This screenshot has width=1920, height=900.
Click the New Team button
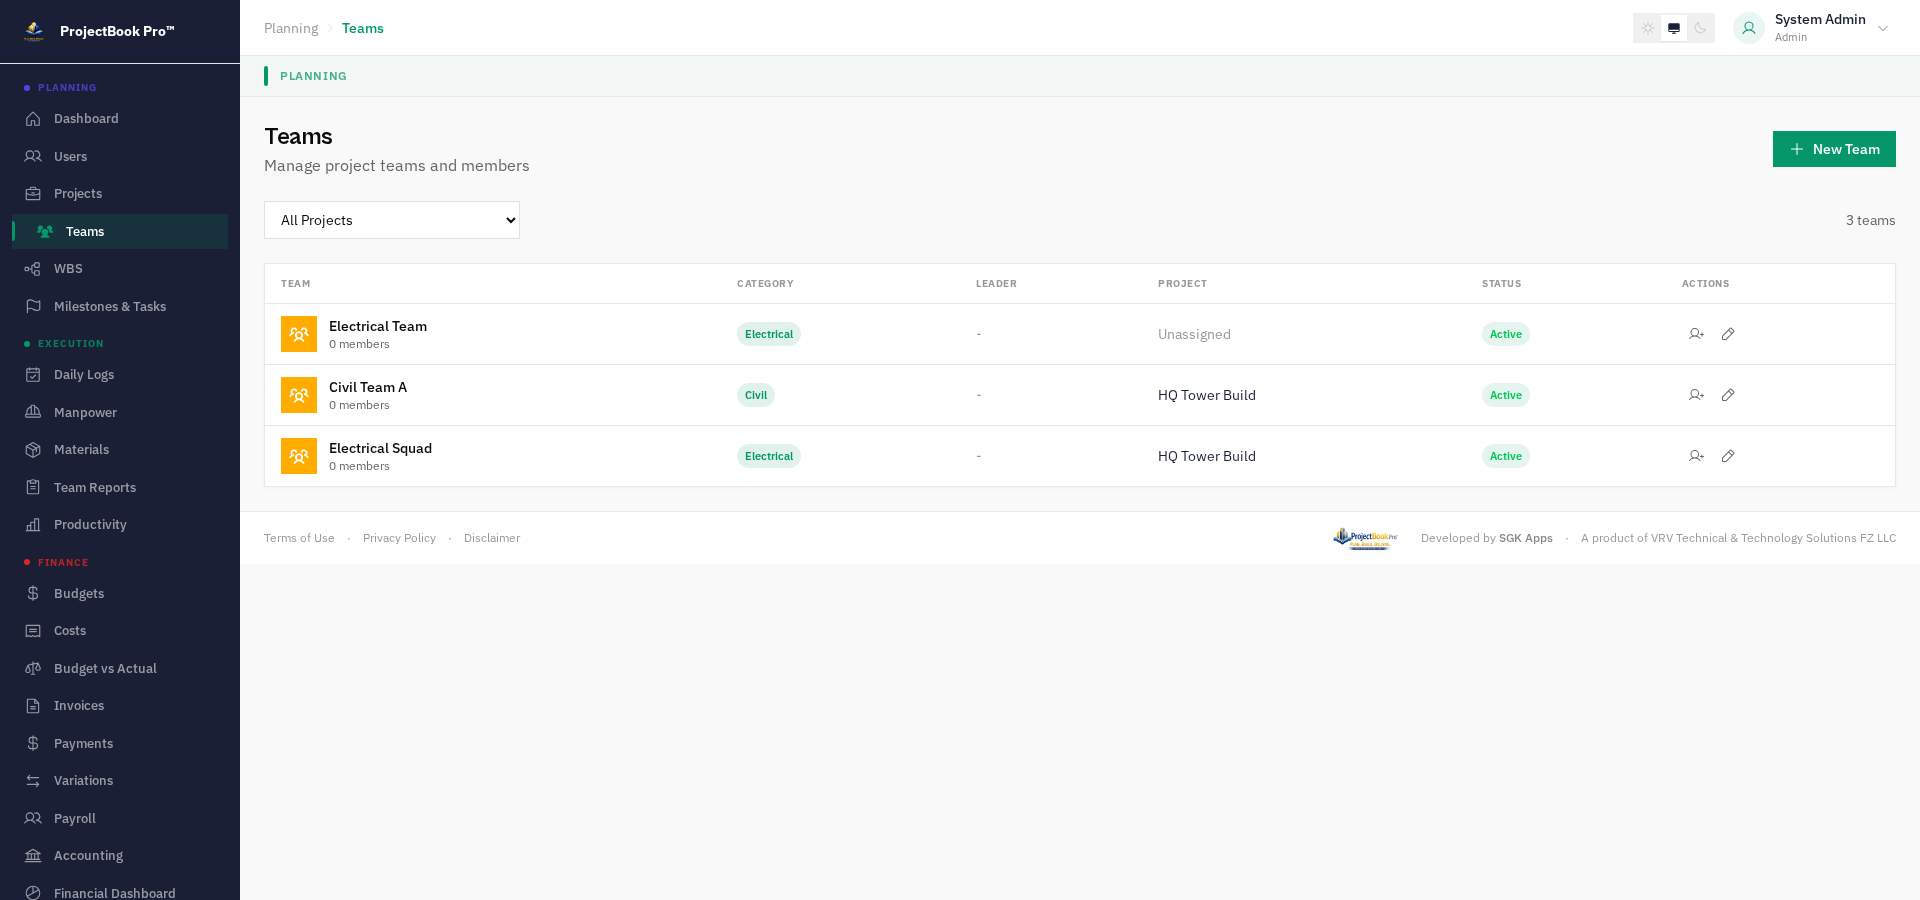(1834, 149)
